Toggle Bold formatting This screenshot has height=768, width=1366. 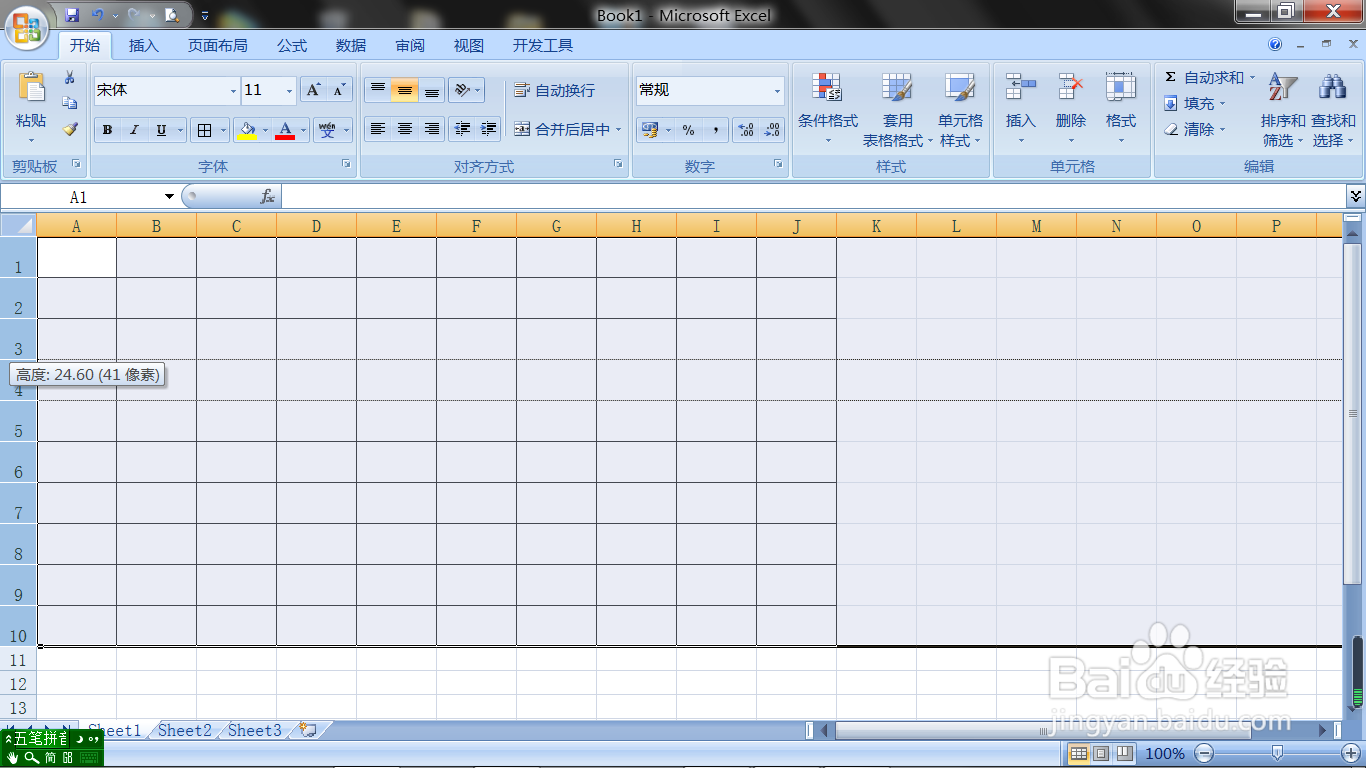point(108,130)
